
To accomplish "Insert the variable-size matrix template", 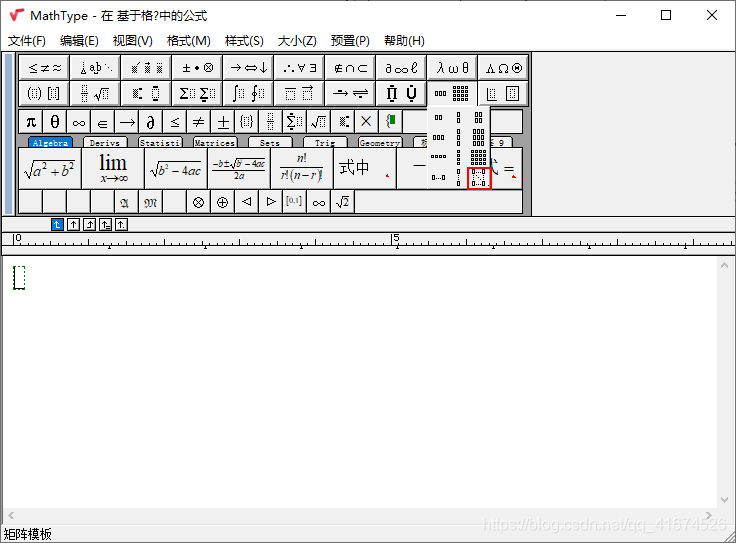I will point(479,178).
